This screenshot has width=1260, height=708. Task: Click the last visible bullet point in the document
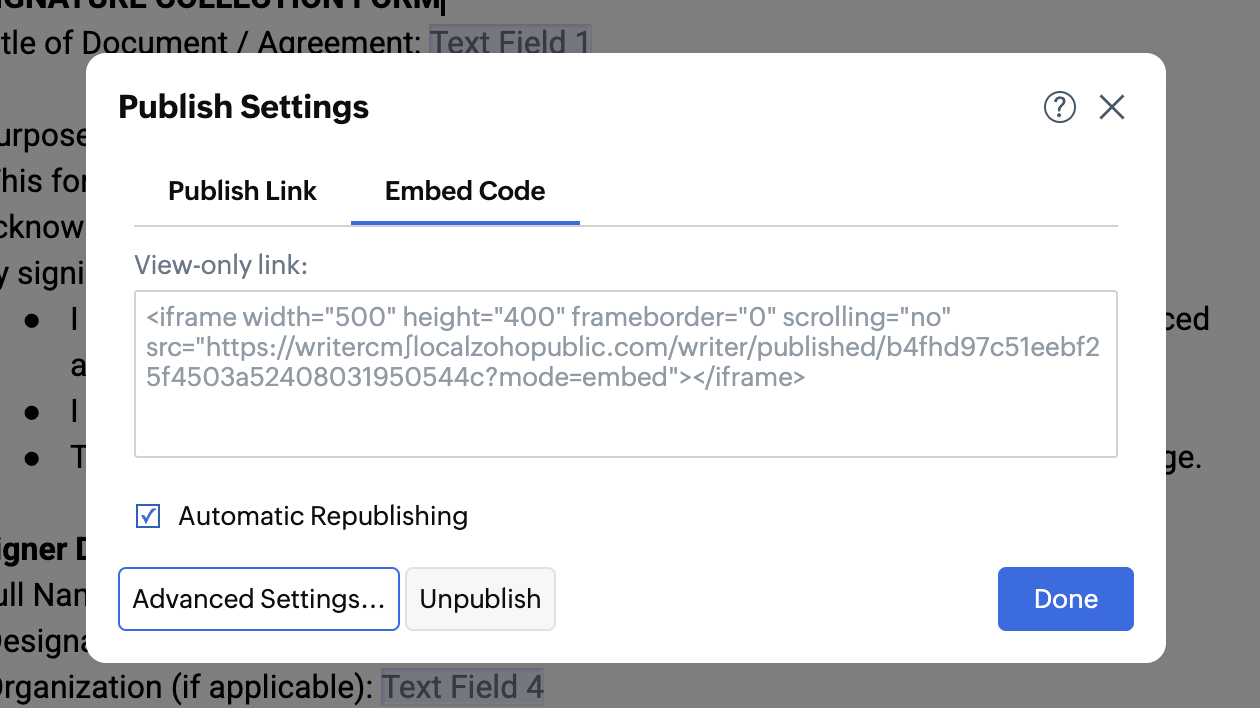(33, 458)
